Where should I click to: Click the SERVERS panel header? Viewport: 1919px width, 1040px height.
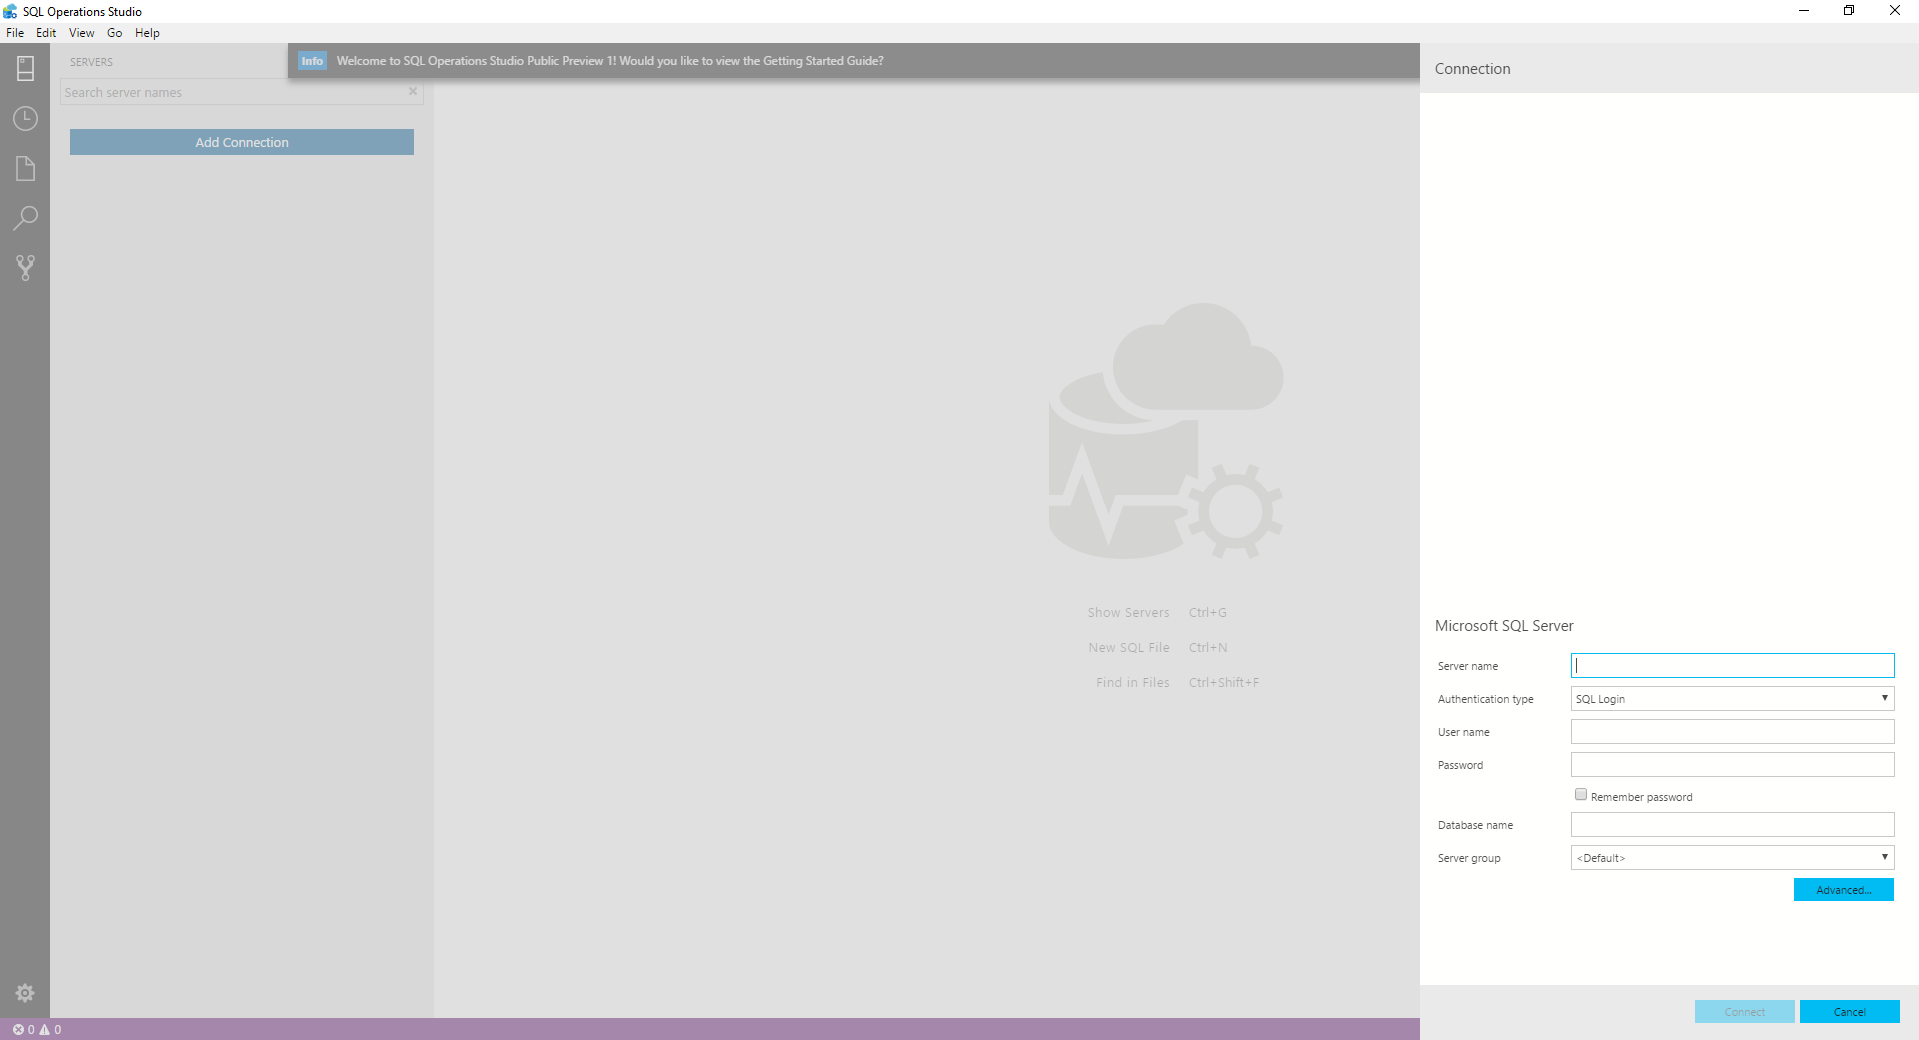coord(91,62)
